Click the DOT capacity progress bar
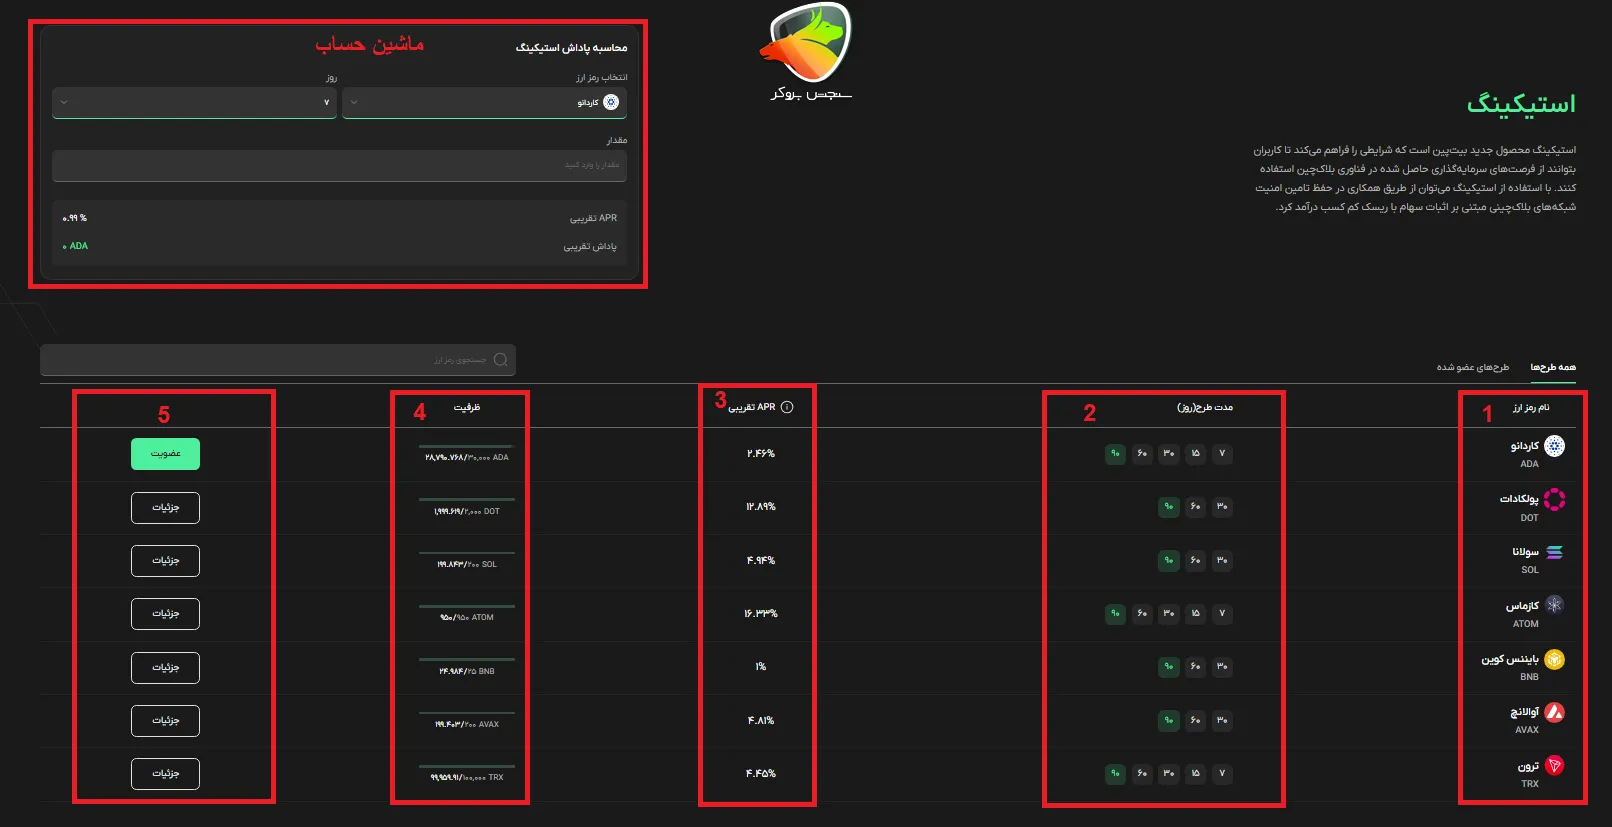 pyautogui.click(x=467, y=499)
